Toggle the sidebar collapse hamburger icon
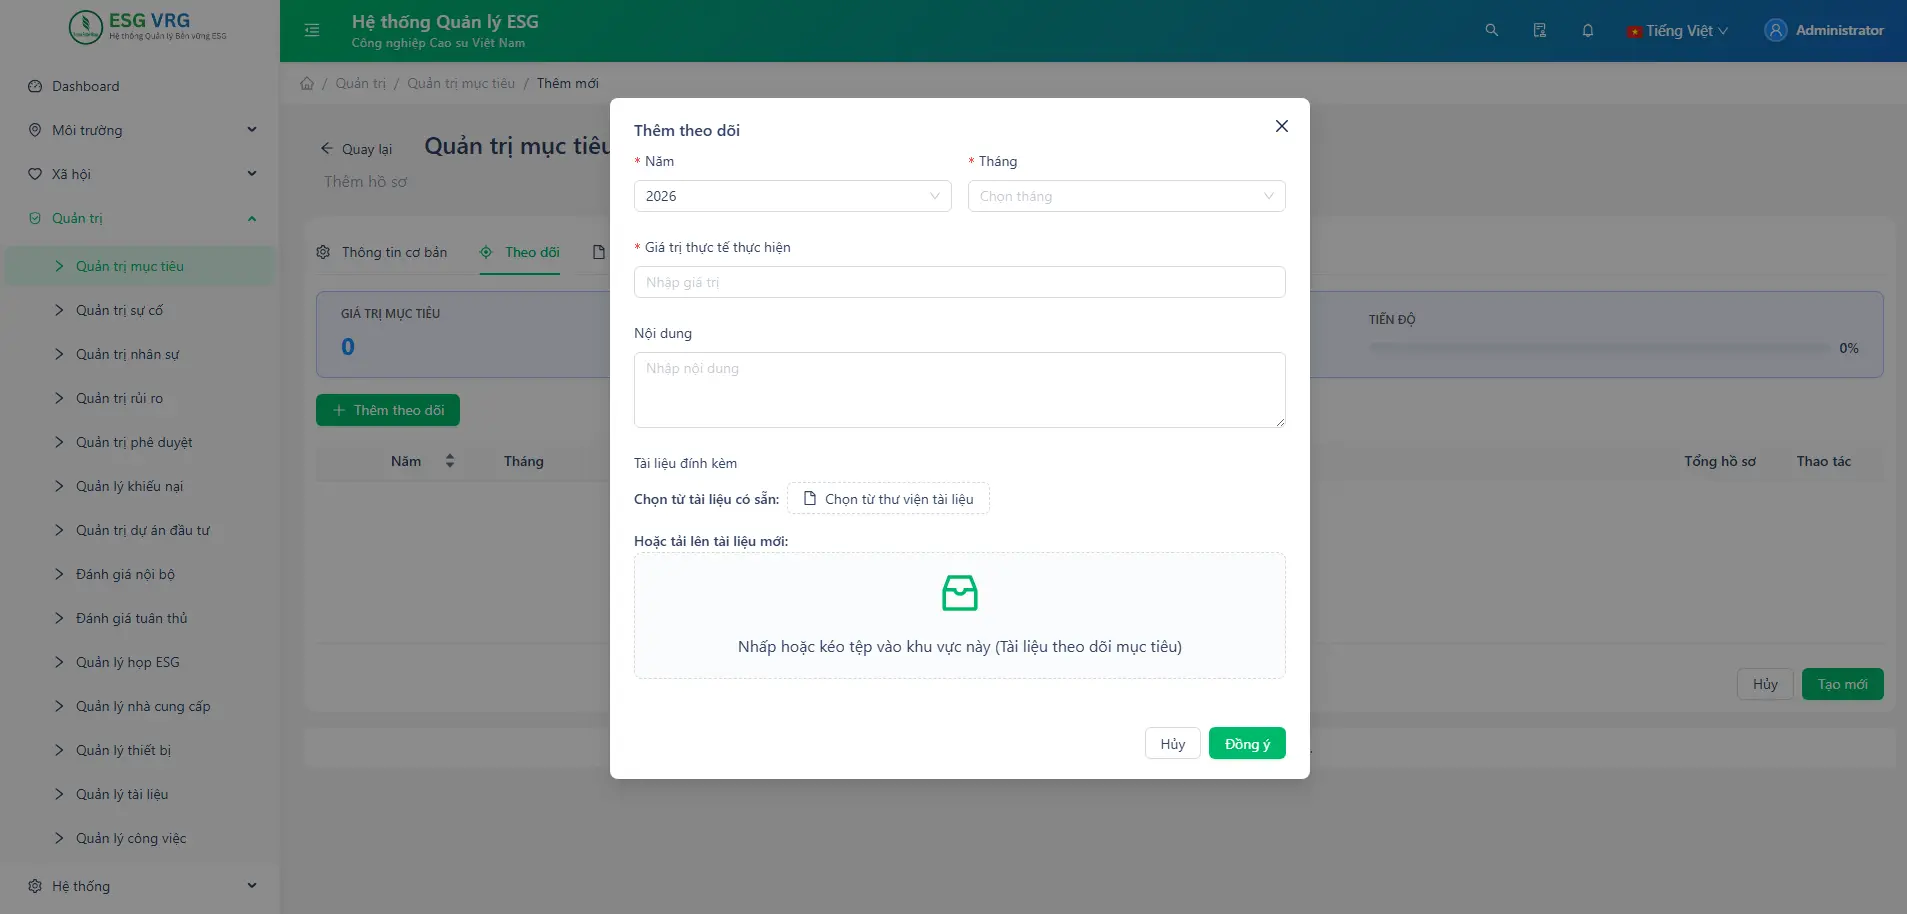 (312, 30)
